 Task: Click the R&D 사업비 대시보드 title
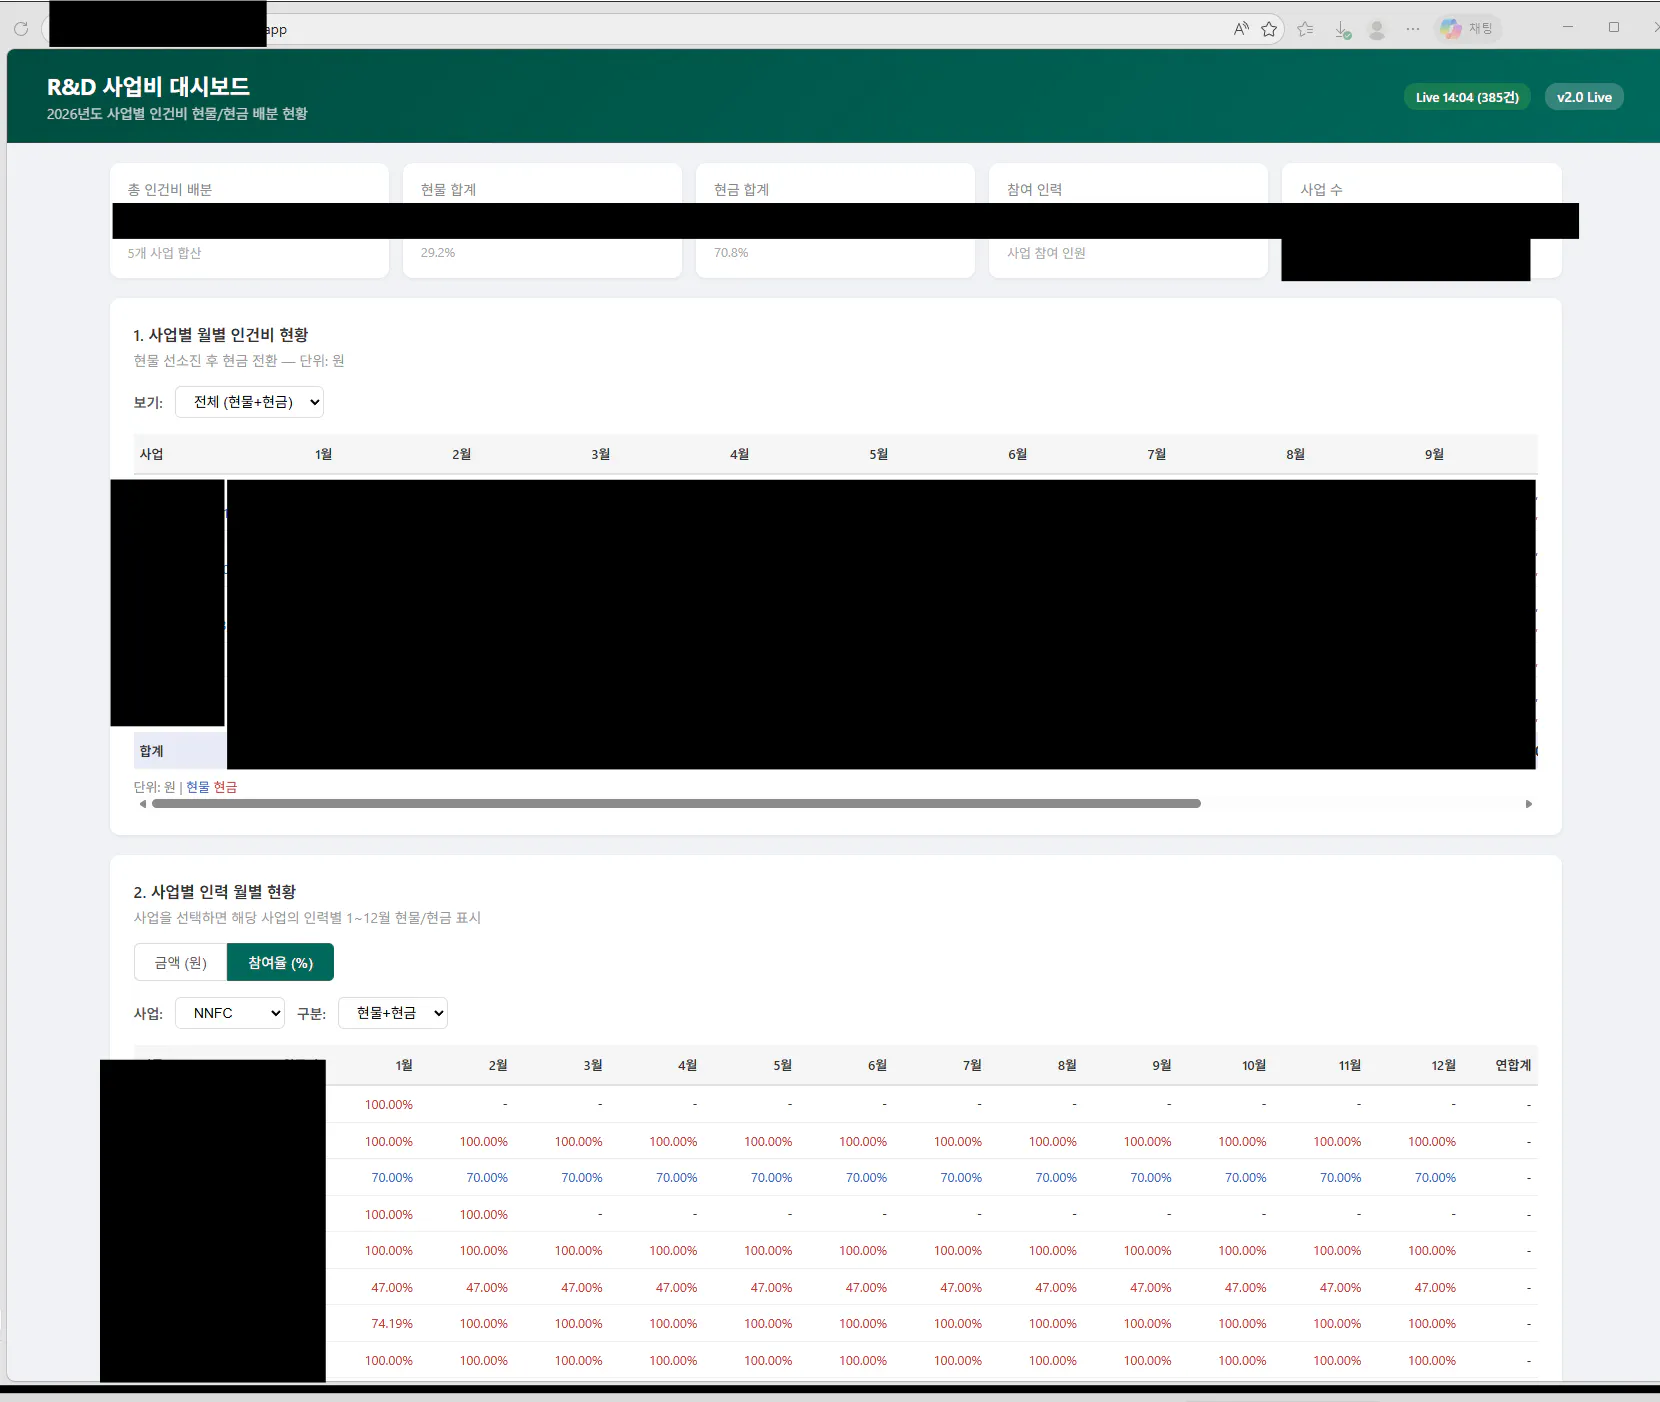coord(148,87)
